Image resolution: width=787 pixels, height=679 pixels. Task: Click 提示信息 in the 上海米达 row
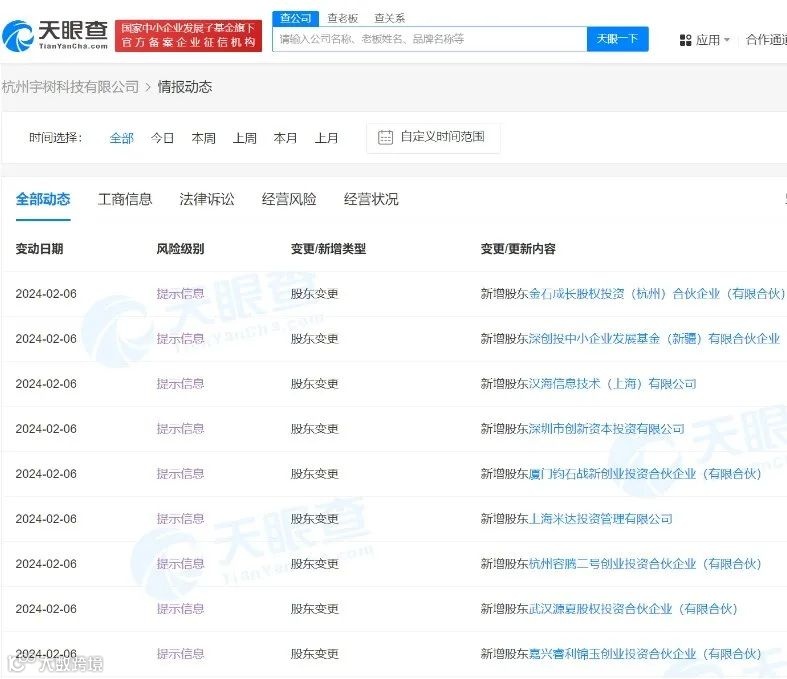180,519
